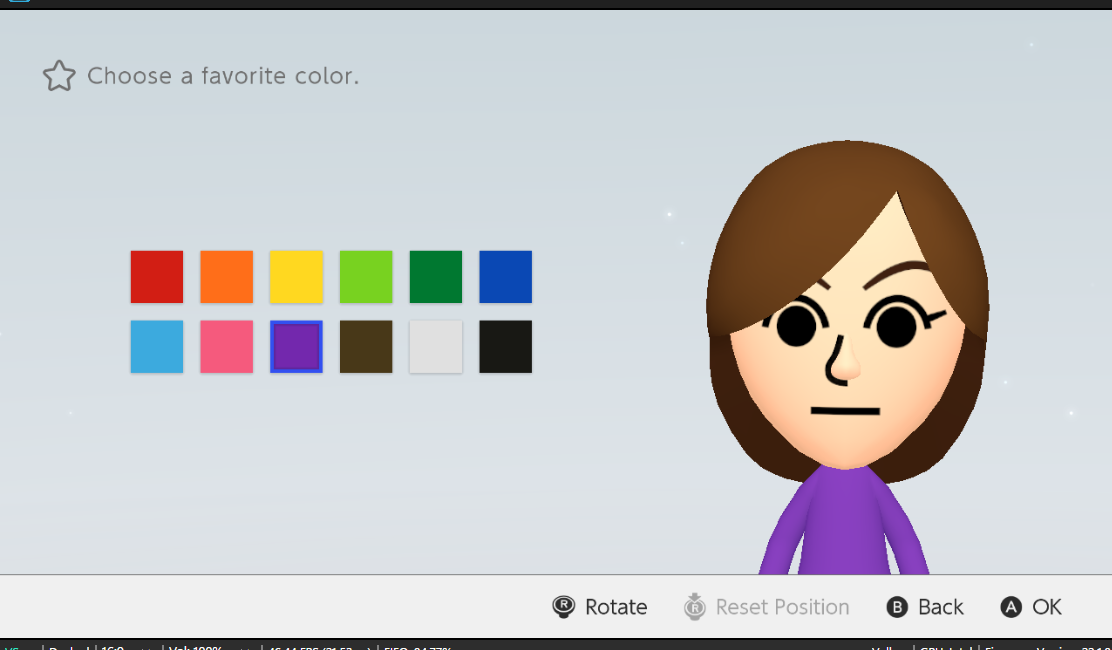1112x650 pixels.
Task: Choose the light blue color swatch
Action: (157, 347)
